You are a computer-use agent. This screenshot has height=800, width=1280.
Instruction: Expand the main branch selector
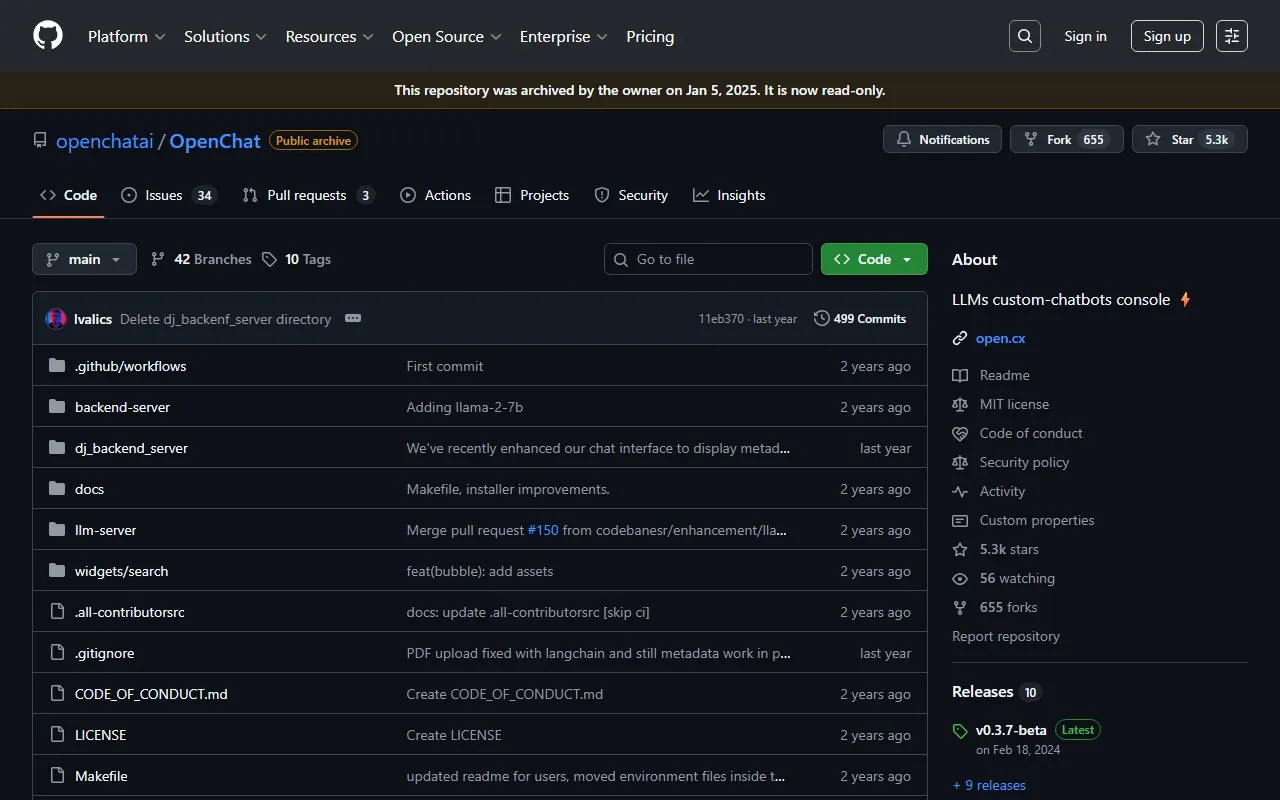(84, 259)
